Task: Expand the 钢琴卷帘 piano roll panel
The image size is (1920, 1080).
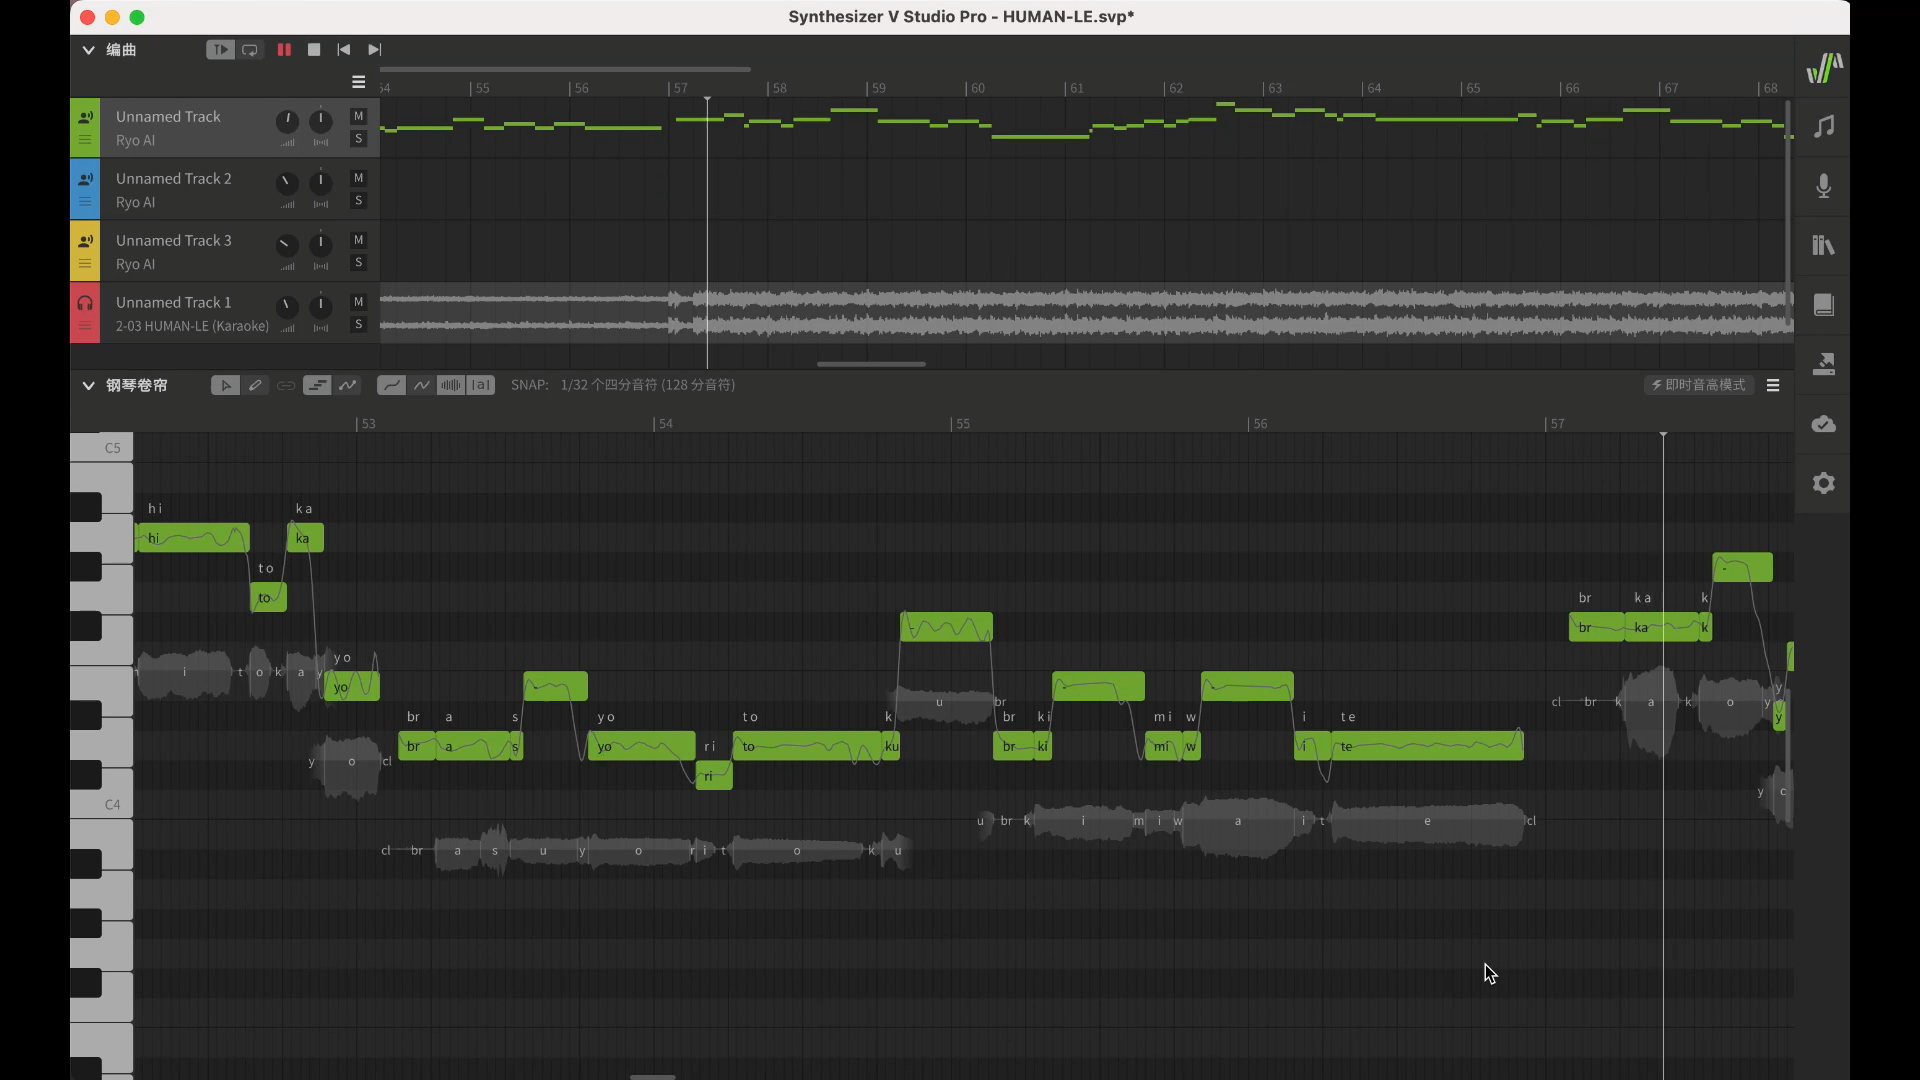Action: pyautogui.click(x=88, y=384)
